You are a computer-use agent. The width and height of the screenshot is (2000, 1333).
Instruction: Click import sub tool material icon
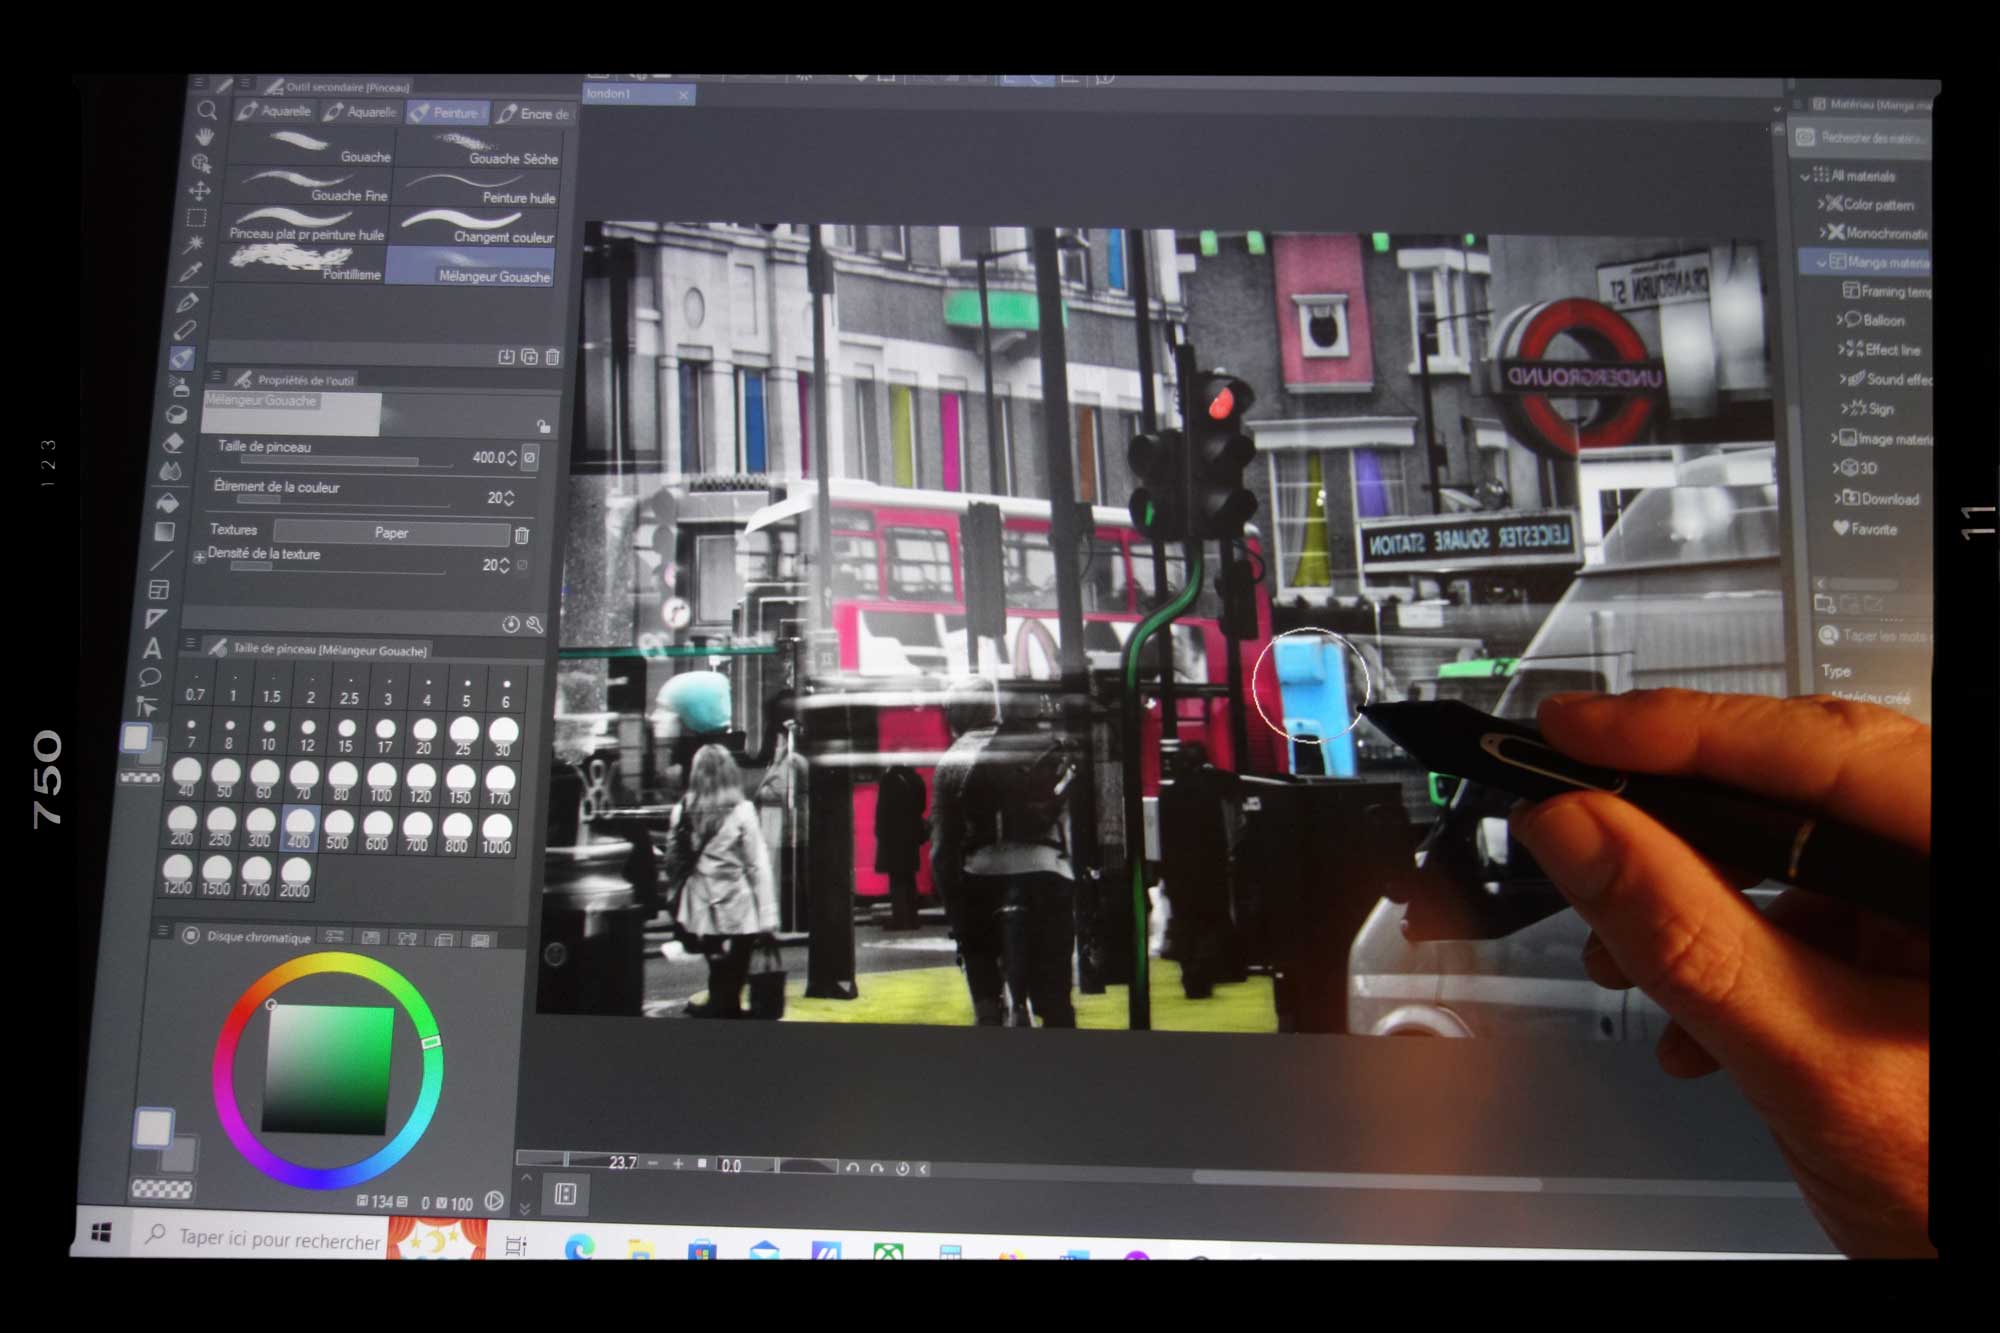click(x=506, y=357)
